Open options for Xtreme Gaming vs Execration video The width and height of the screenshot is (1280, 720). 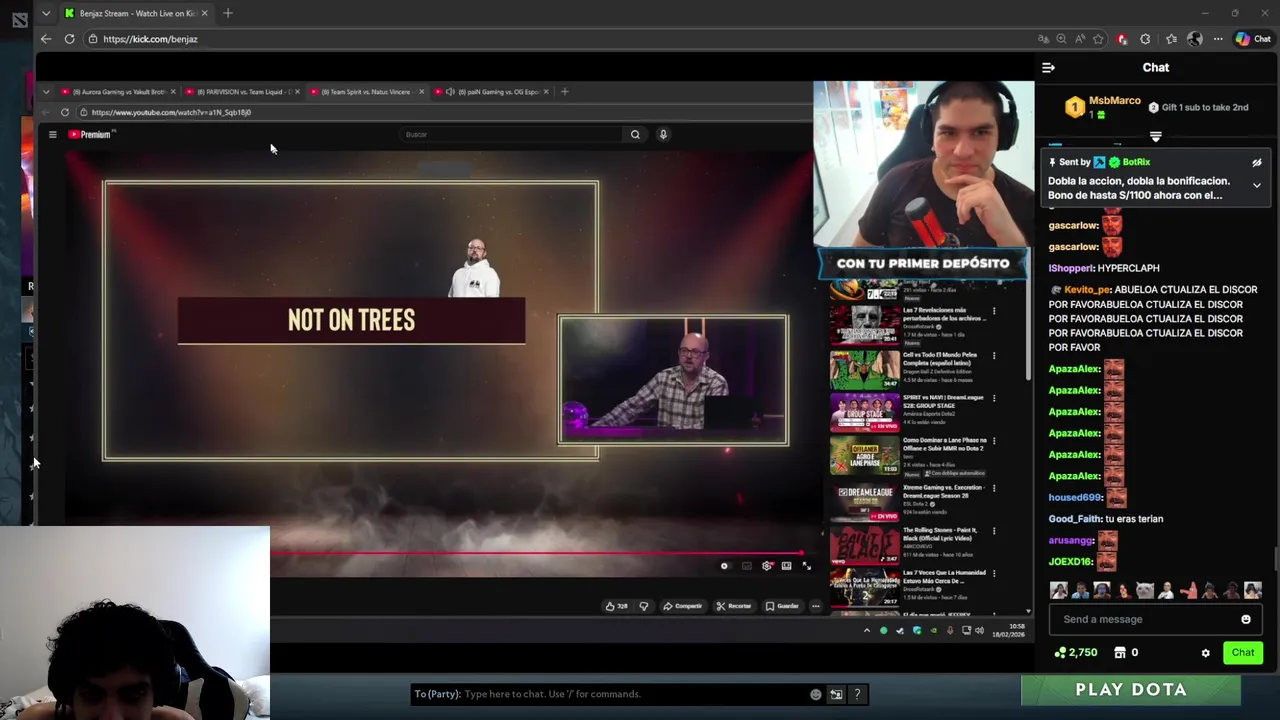[x=994, y=488]
